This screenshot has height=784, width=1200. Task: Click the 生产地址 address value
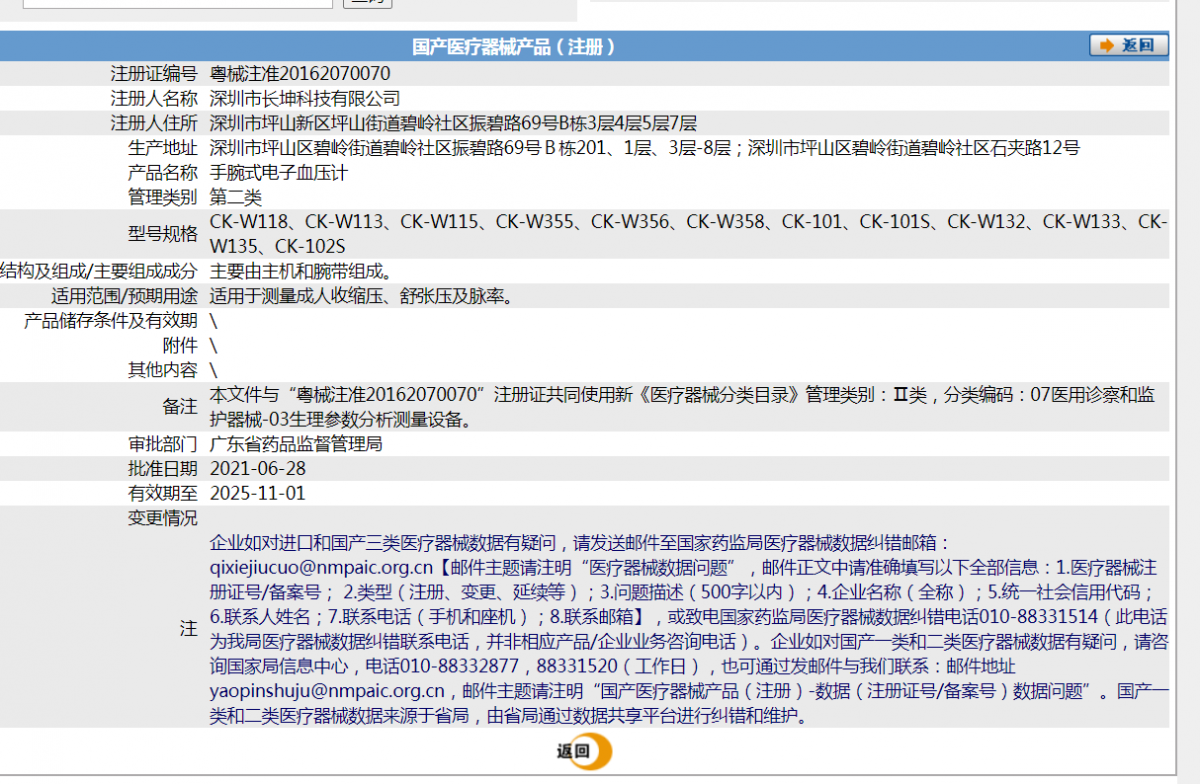tap(644, 148)
